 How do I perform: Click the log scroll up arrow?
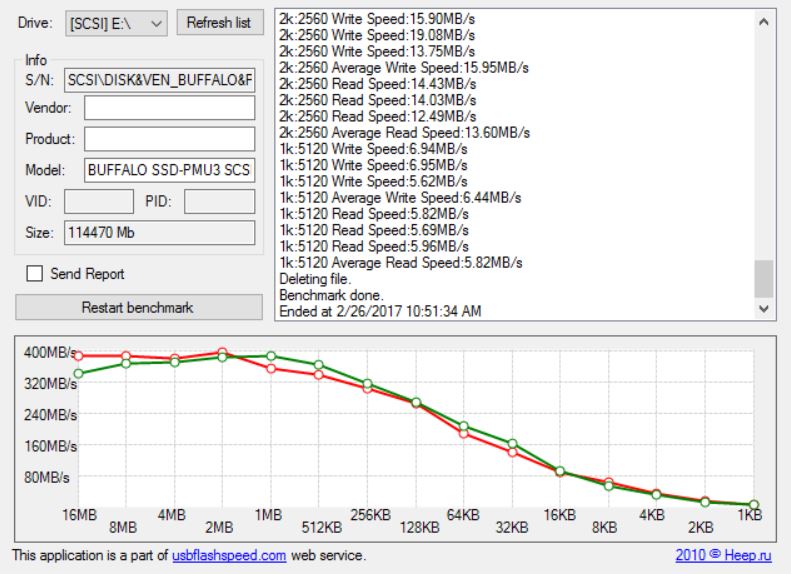pos(765,21)
